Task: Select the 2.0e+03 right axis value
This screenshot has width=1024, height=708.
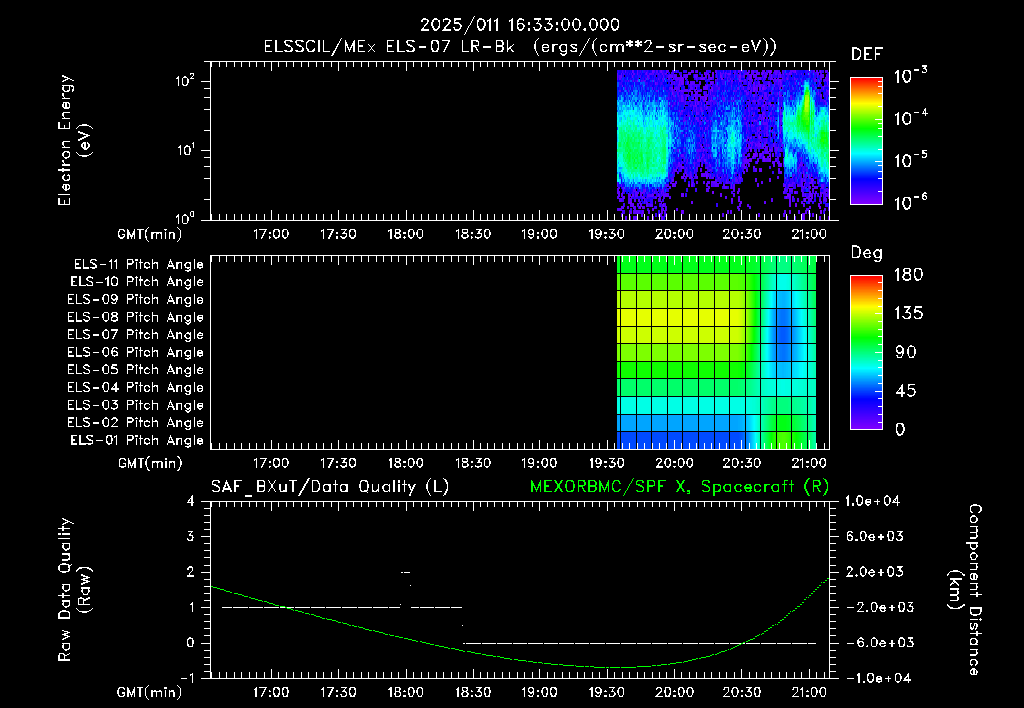Action: 874,572
